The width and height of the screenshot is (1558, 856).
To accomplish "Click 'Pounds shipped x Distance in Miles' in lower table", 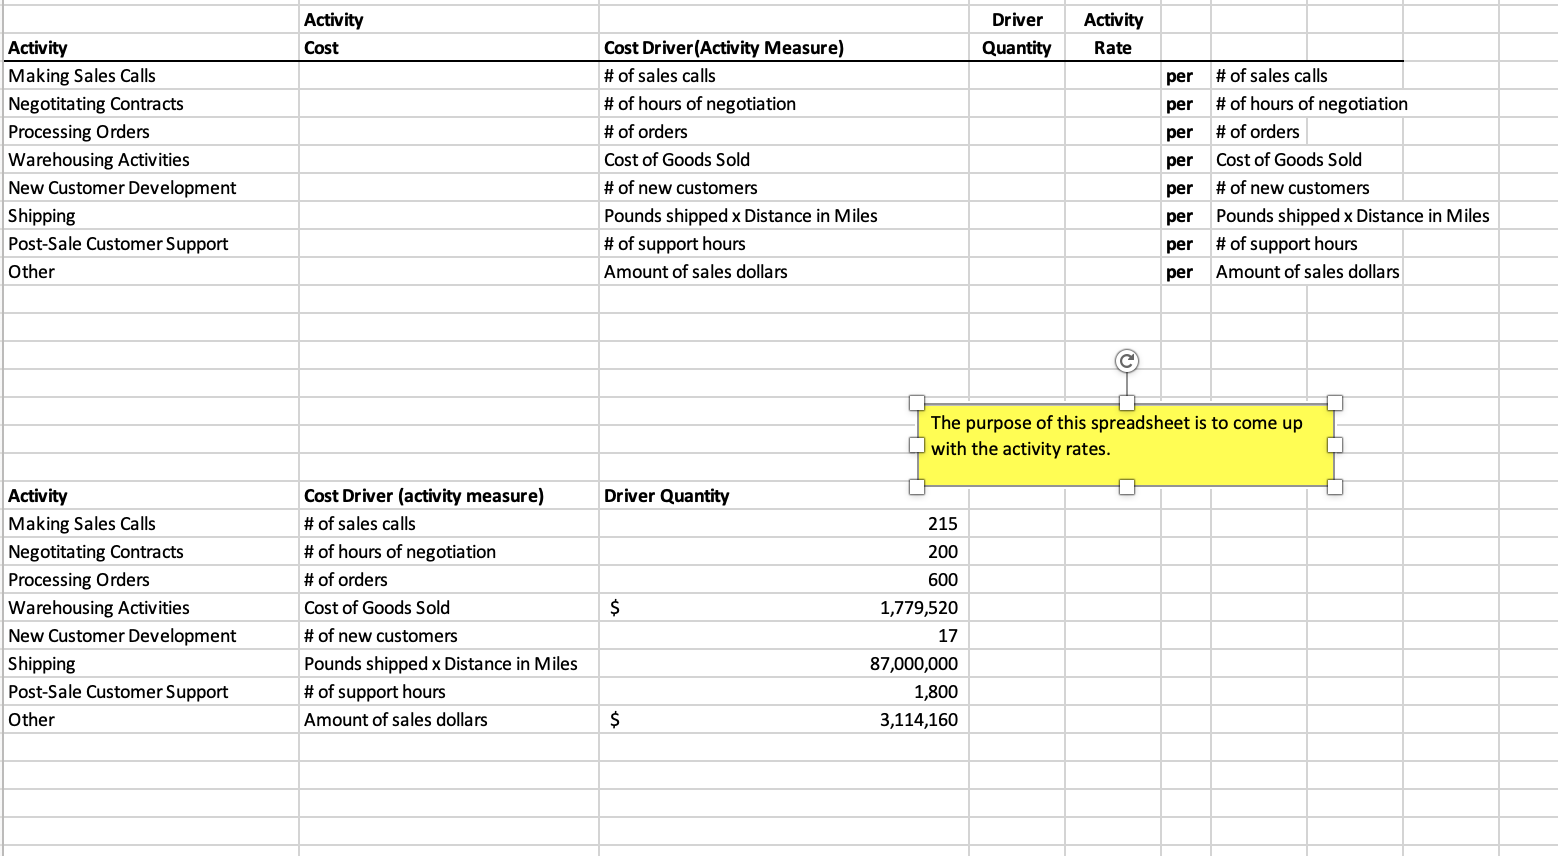I will 441,663.
